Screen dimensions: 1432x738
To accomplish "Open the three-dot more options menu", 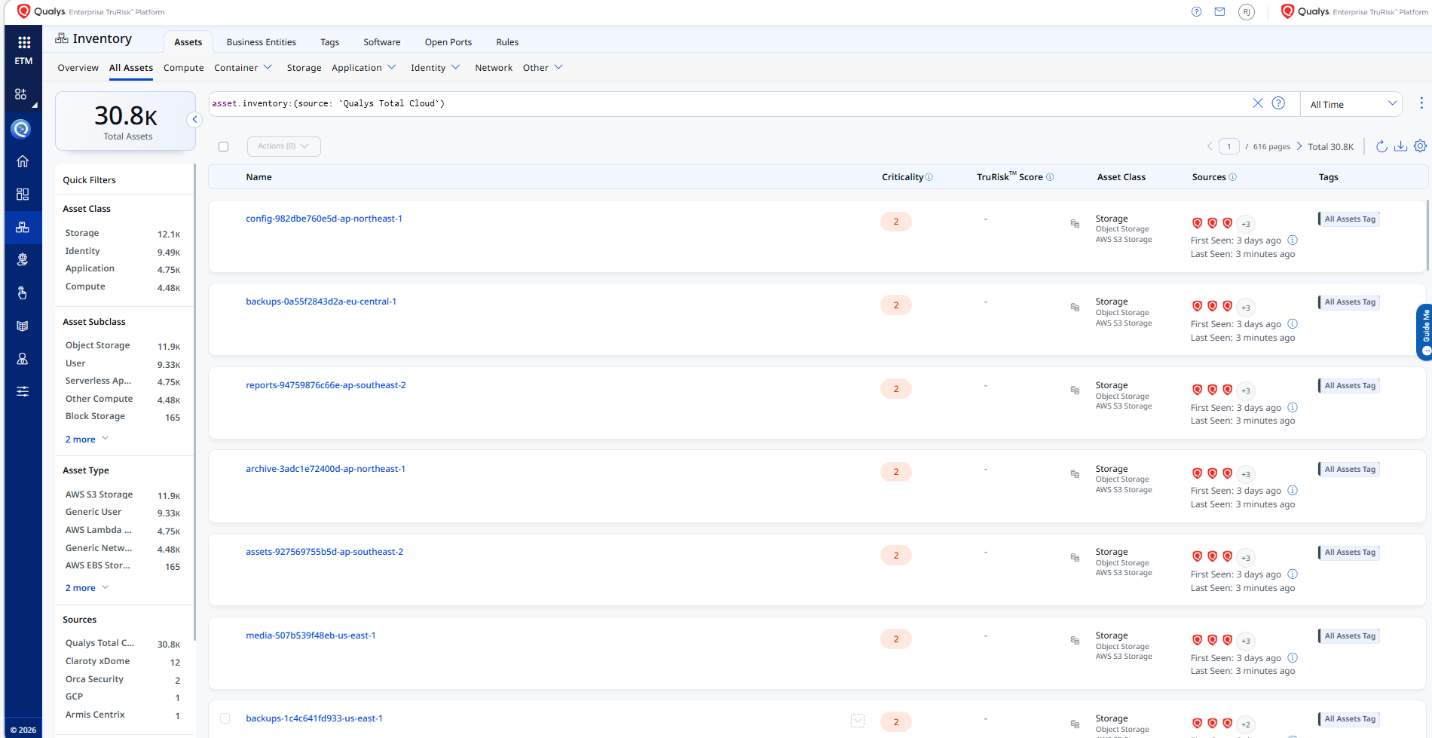I will tap(1422, 104).
